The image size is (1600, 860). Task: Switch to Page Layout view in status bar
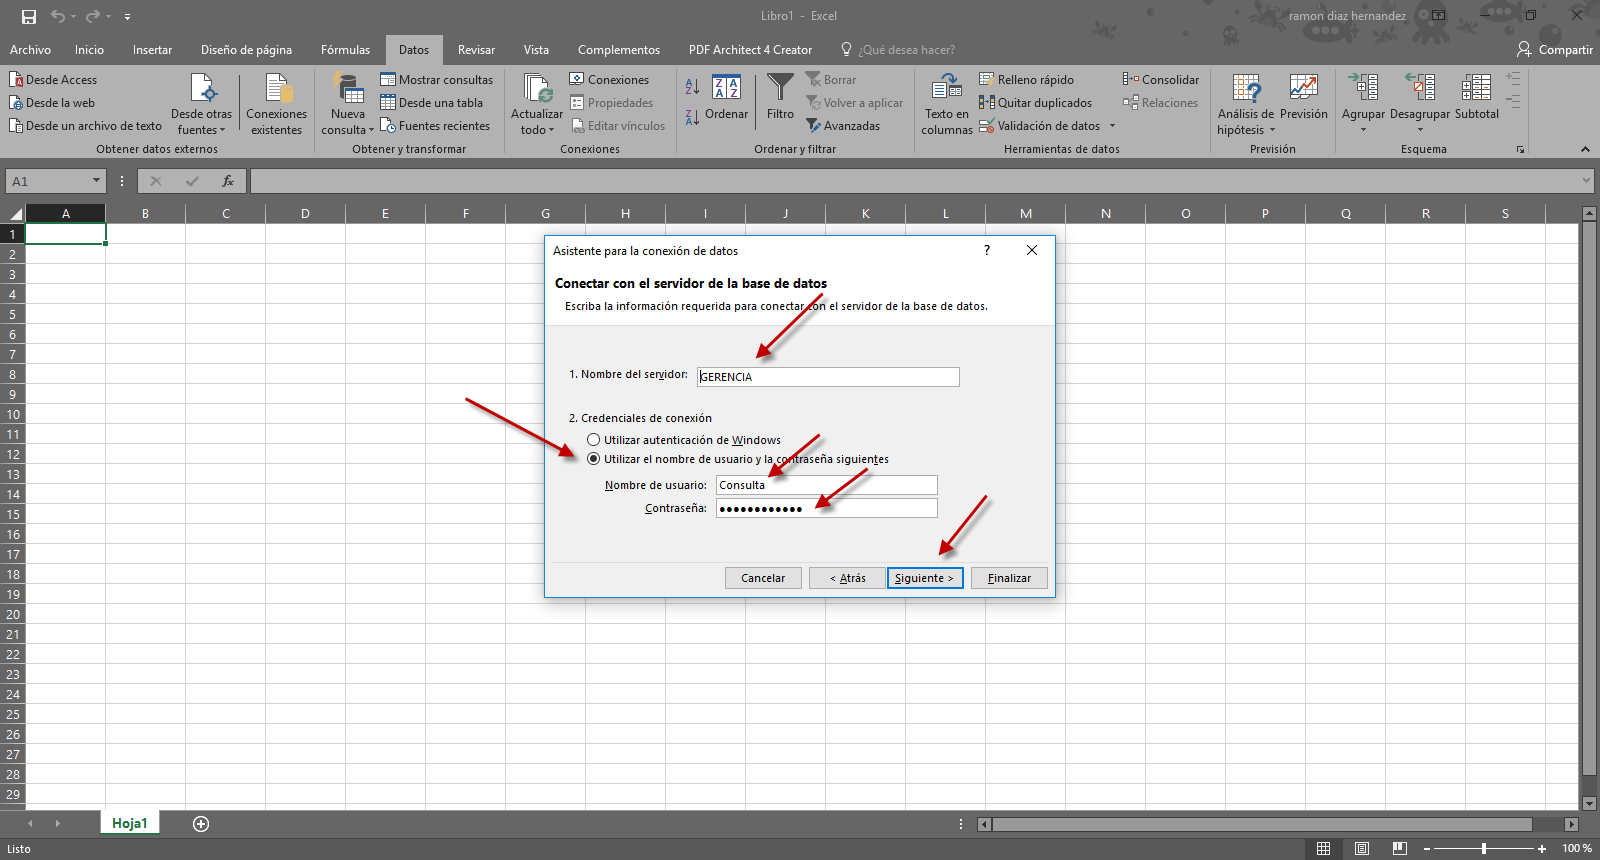[x=1362, y=849]
